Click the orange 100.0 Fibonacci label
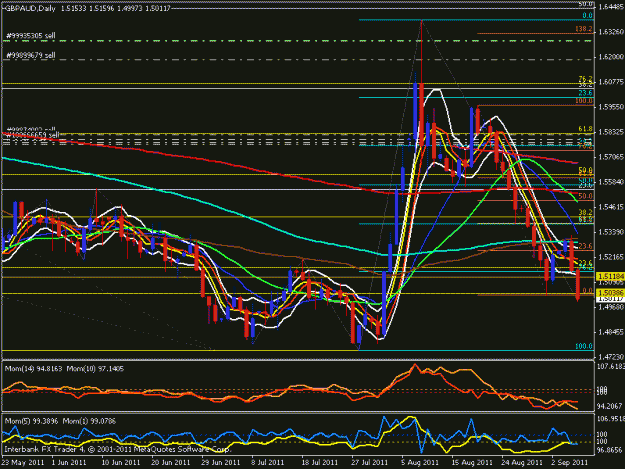Screen dimensions: 625x469 [584, 101]
